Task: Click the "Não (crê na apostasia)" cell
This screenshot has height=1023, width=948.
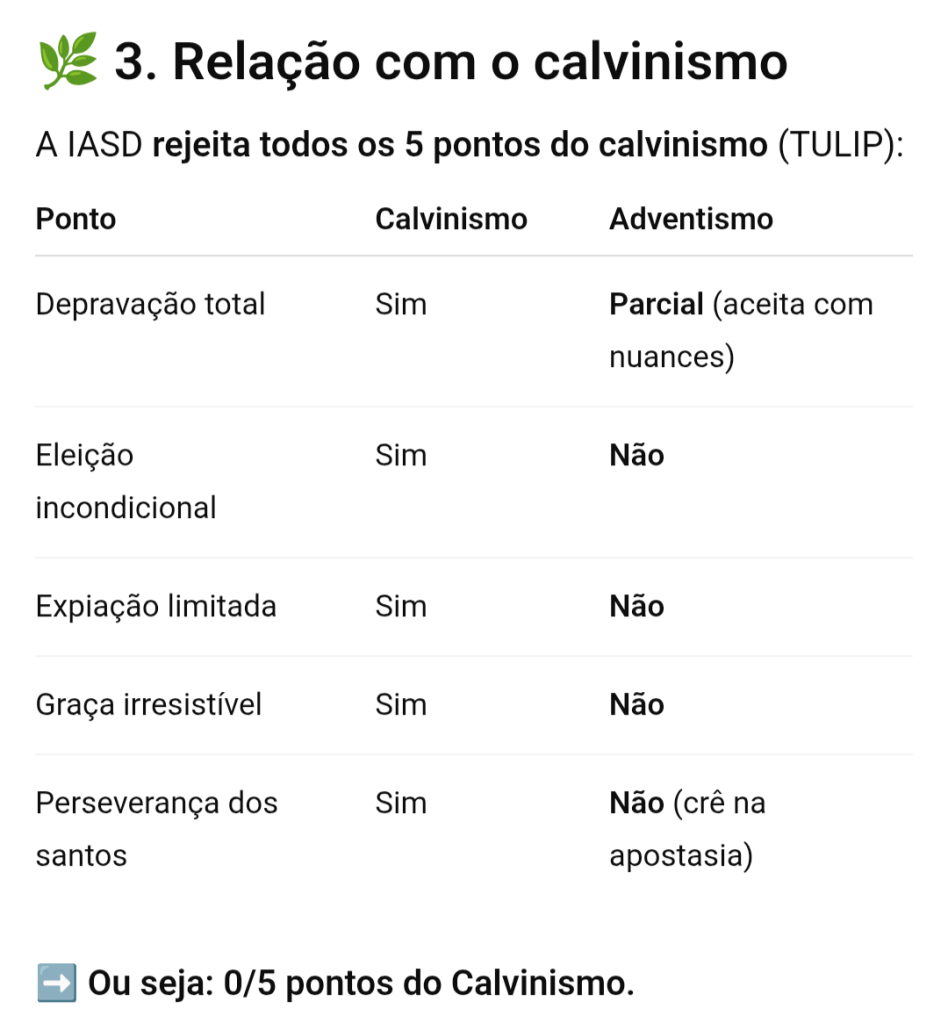Action: click(688, 829)
